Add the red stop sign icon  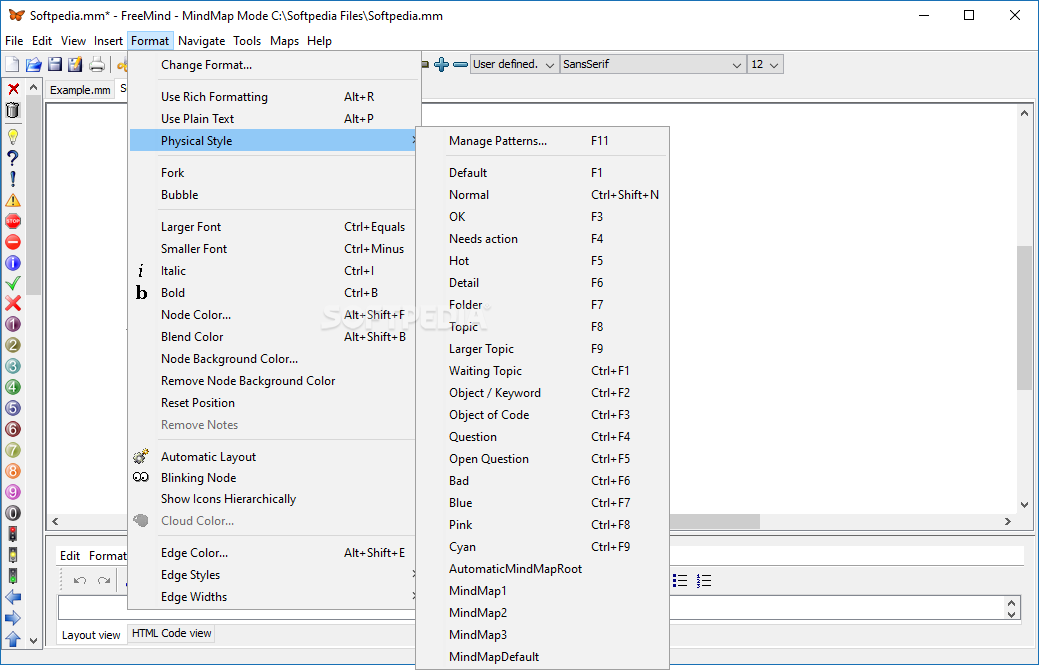13,221
